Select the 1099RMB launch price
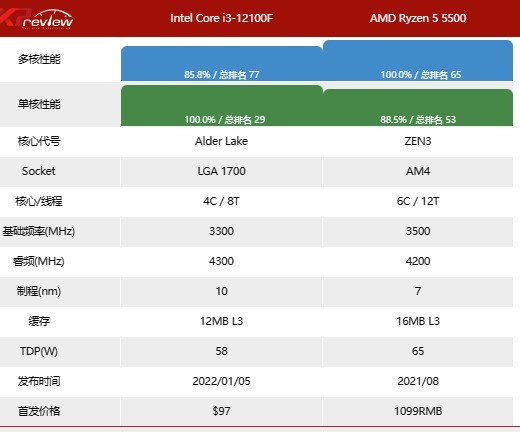This screenshot has width=520, height=432. click(x=418, y=411)
